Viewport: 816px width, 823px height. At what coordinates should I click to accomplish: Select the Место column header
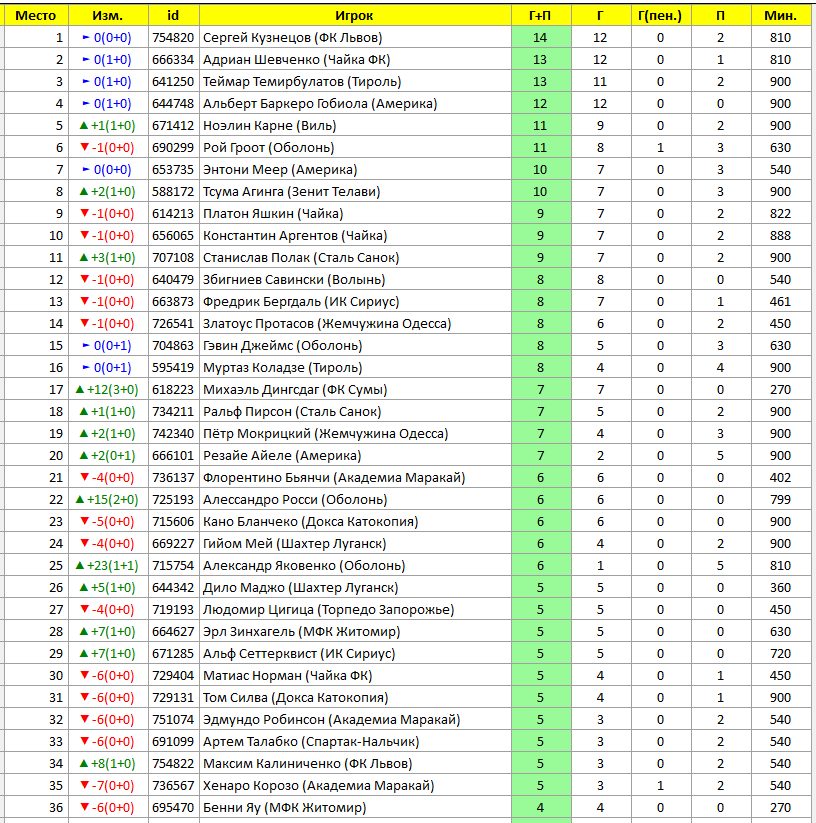pyautogui.click(x=36, y=16)
